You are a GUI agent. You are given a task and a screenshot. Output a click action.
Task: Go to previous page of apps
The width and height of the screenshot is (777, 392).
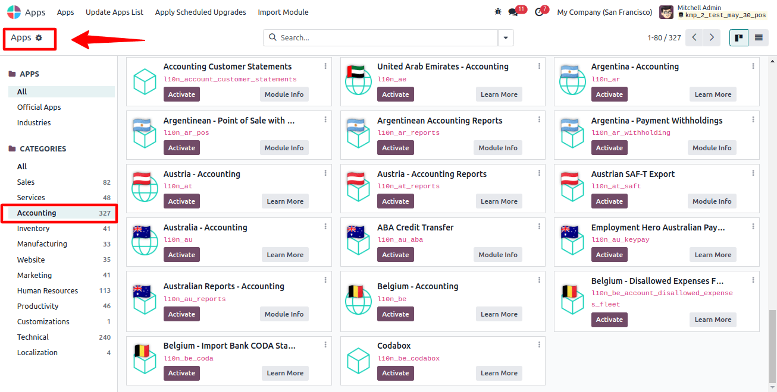click(x=694, y=38)
